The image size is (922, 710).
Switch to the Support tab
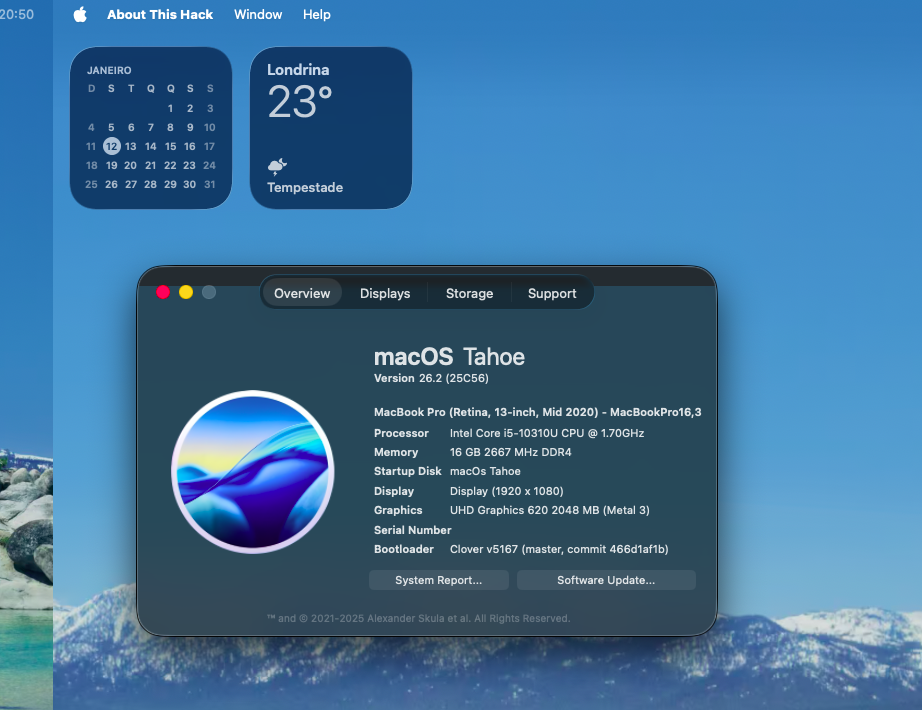coord(552,293)
